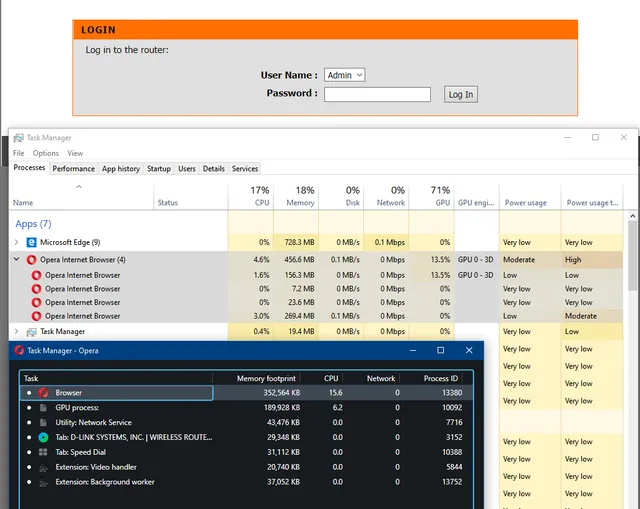Click the Opera logo in Opera Task Manager title
This screenshot has height=509, width=640.
pos(19,350)
